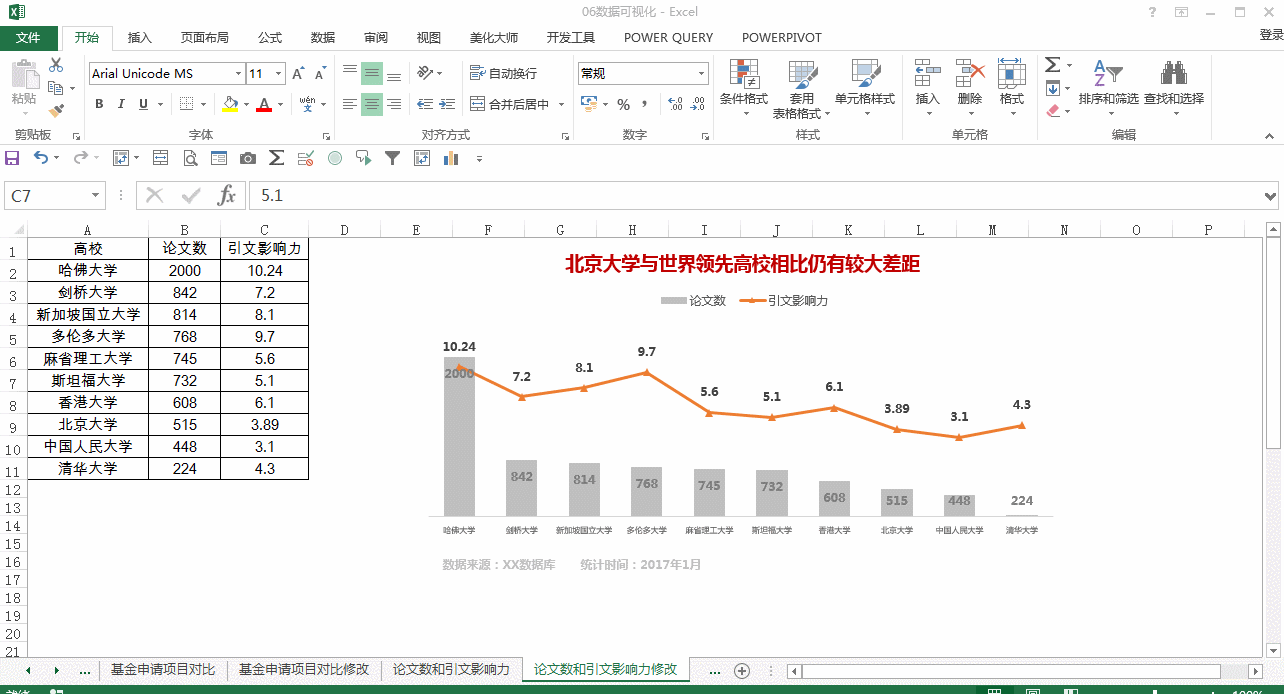Viewport: 1284px width, 694px height.
Task: Click the 登录 sign-in link
Action: coord(1271,35)
